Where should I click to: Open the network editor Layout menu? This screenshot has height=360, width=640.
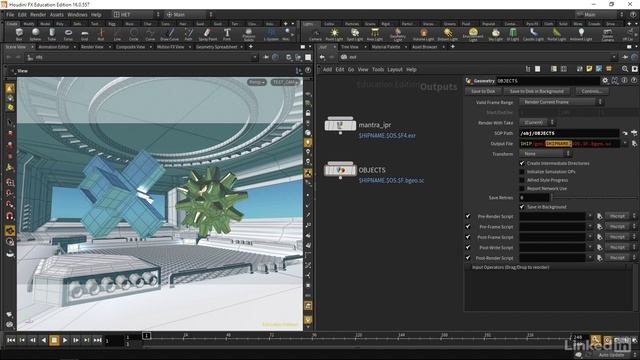pyautogui.click(x=395, y=69)
